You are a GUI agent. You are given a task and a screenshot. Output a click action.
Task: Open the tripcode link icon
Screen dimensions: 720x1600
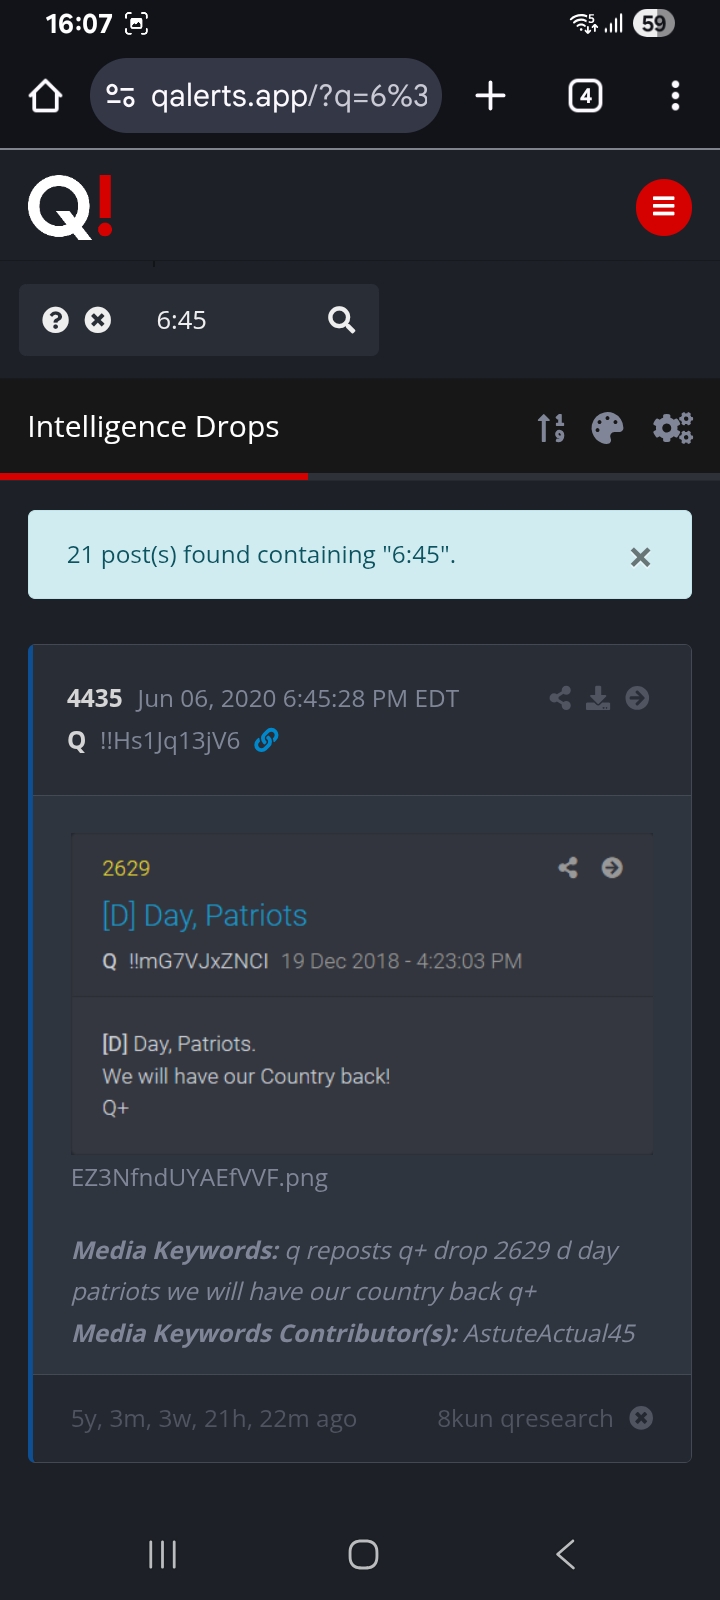[266, 740]
